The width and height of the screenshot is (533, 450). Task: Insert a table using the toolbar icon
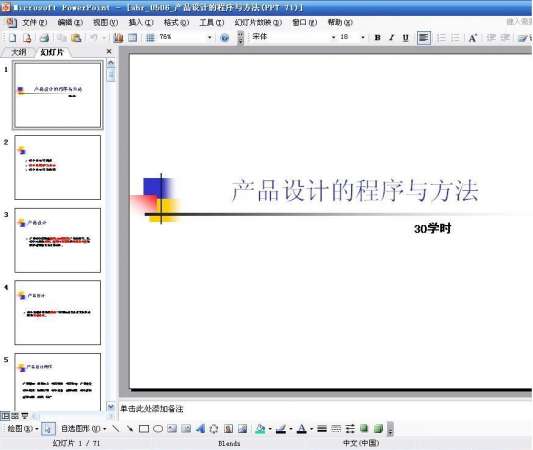pos(133,37)
